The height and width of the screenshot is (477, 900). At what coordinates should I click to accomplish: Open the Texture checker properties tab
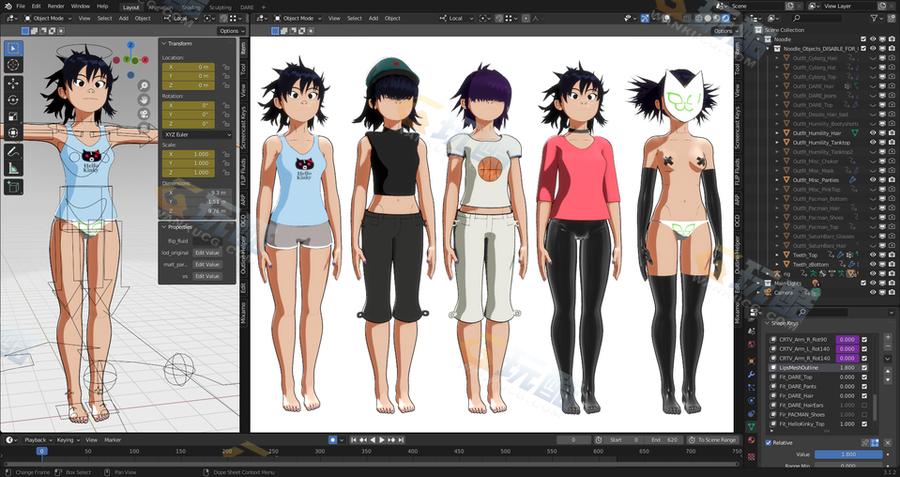[x=751, y=457]
